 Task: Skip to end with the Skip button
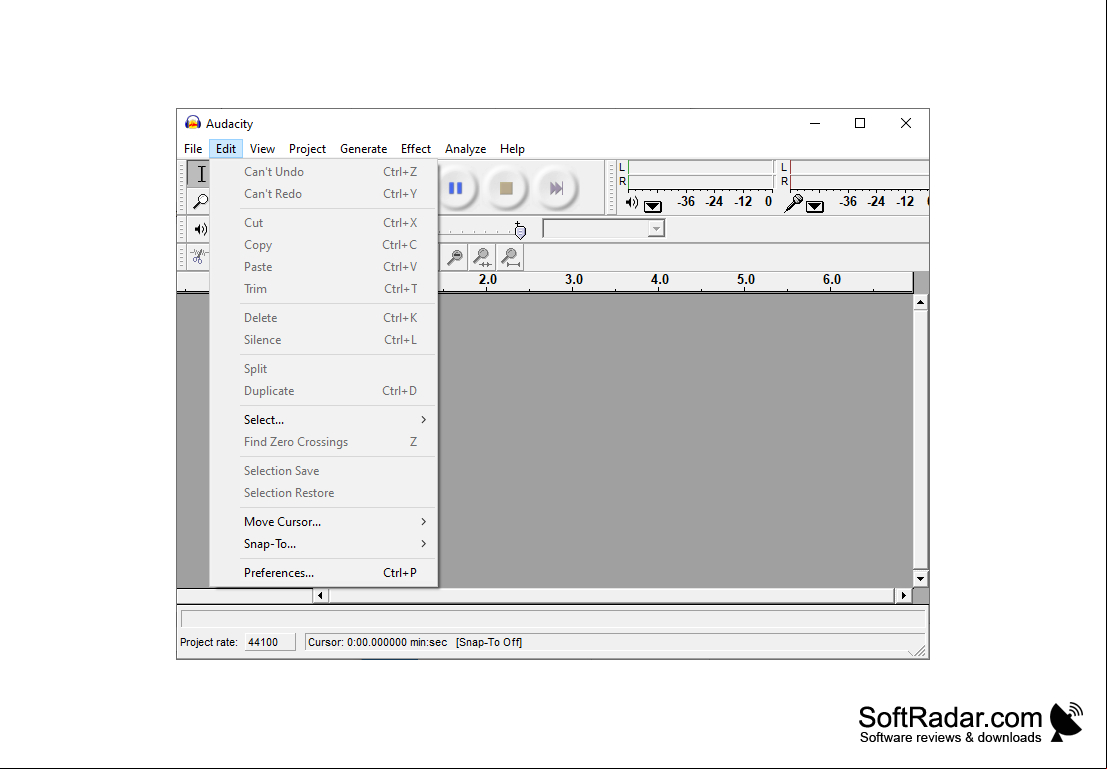[556, 188]
